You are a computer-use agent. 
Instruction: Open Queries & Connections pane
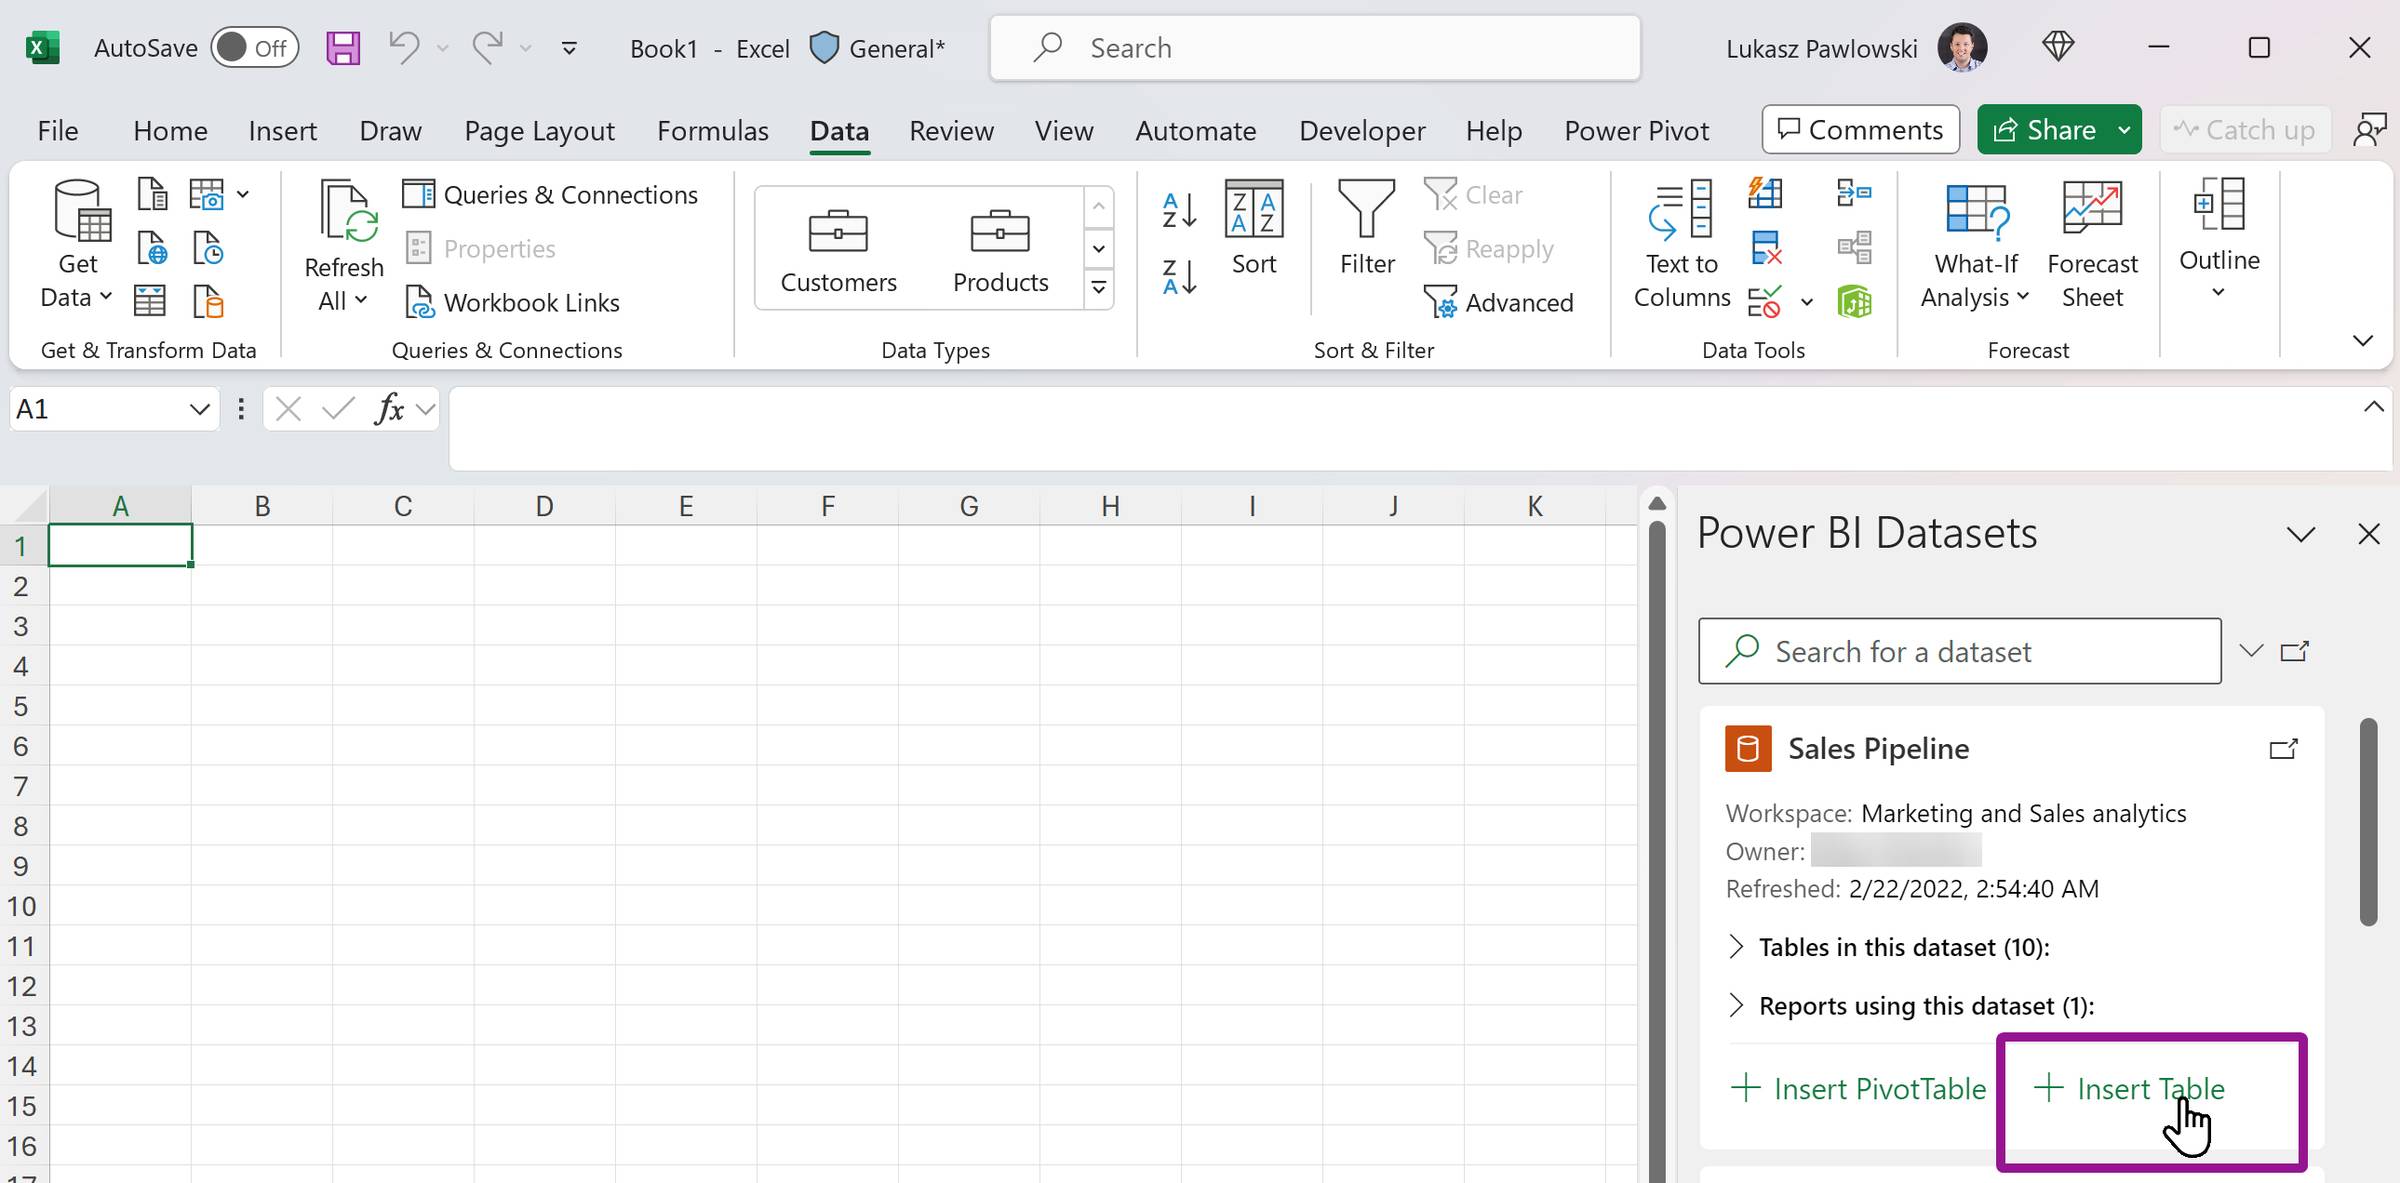(550, 194)
